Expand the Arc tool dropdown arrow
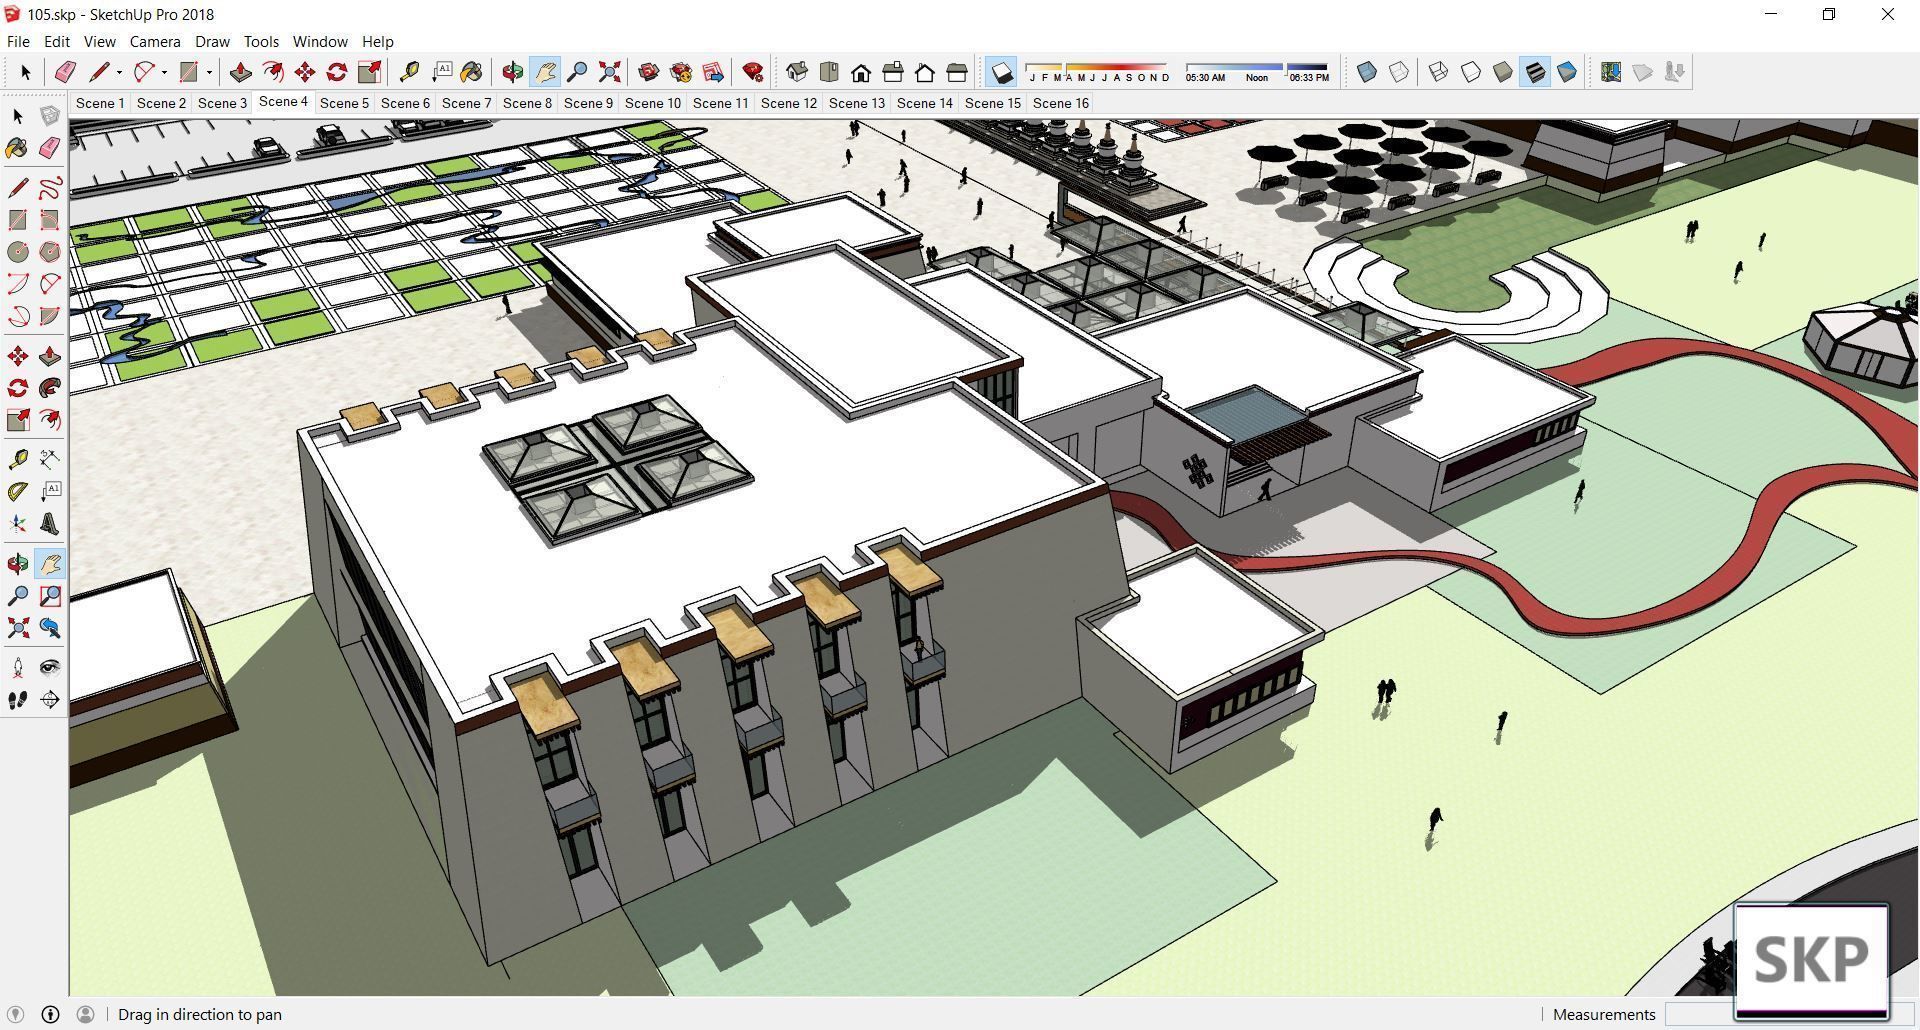The image size is (1920, 1030). coord(164,72)
